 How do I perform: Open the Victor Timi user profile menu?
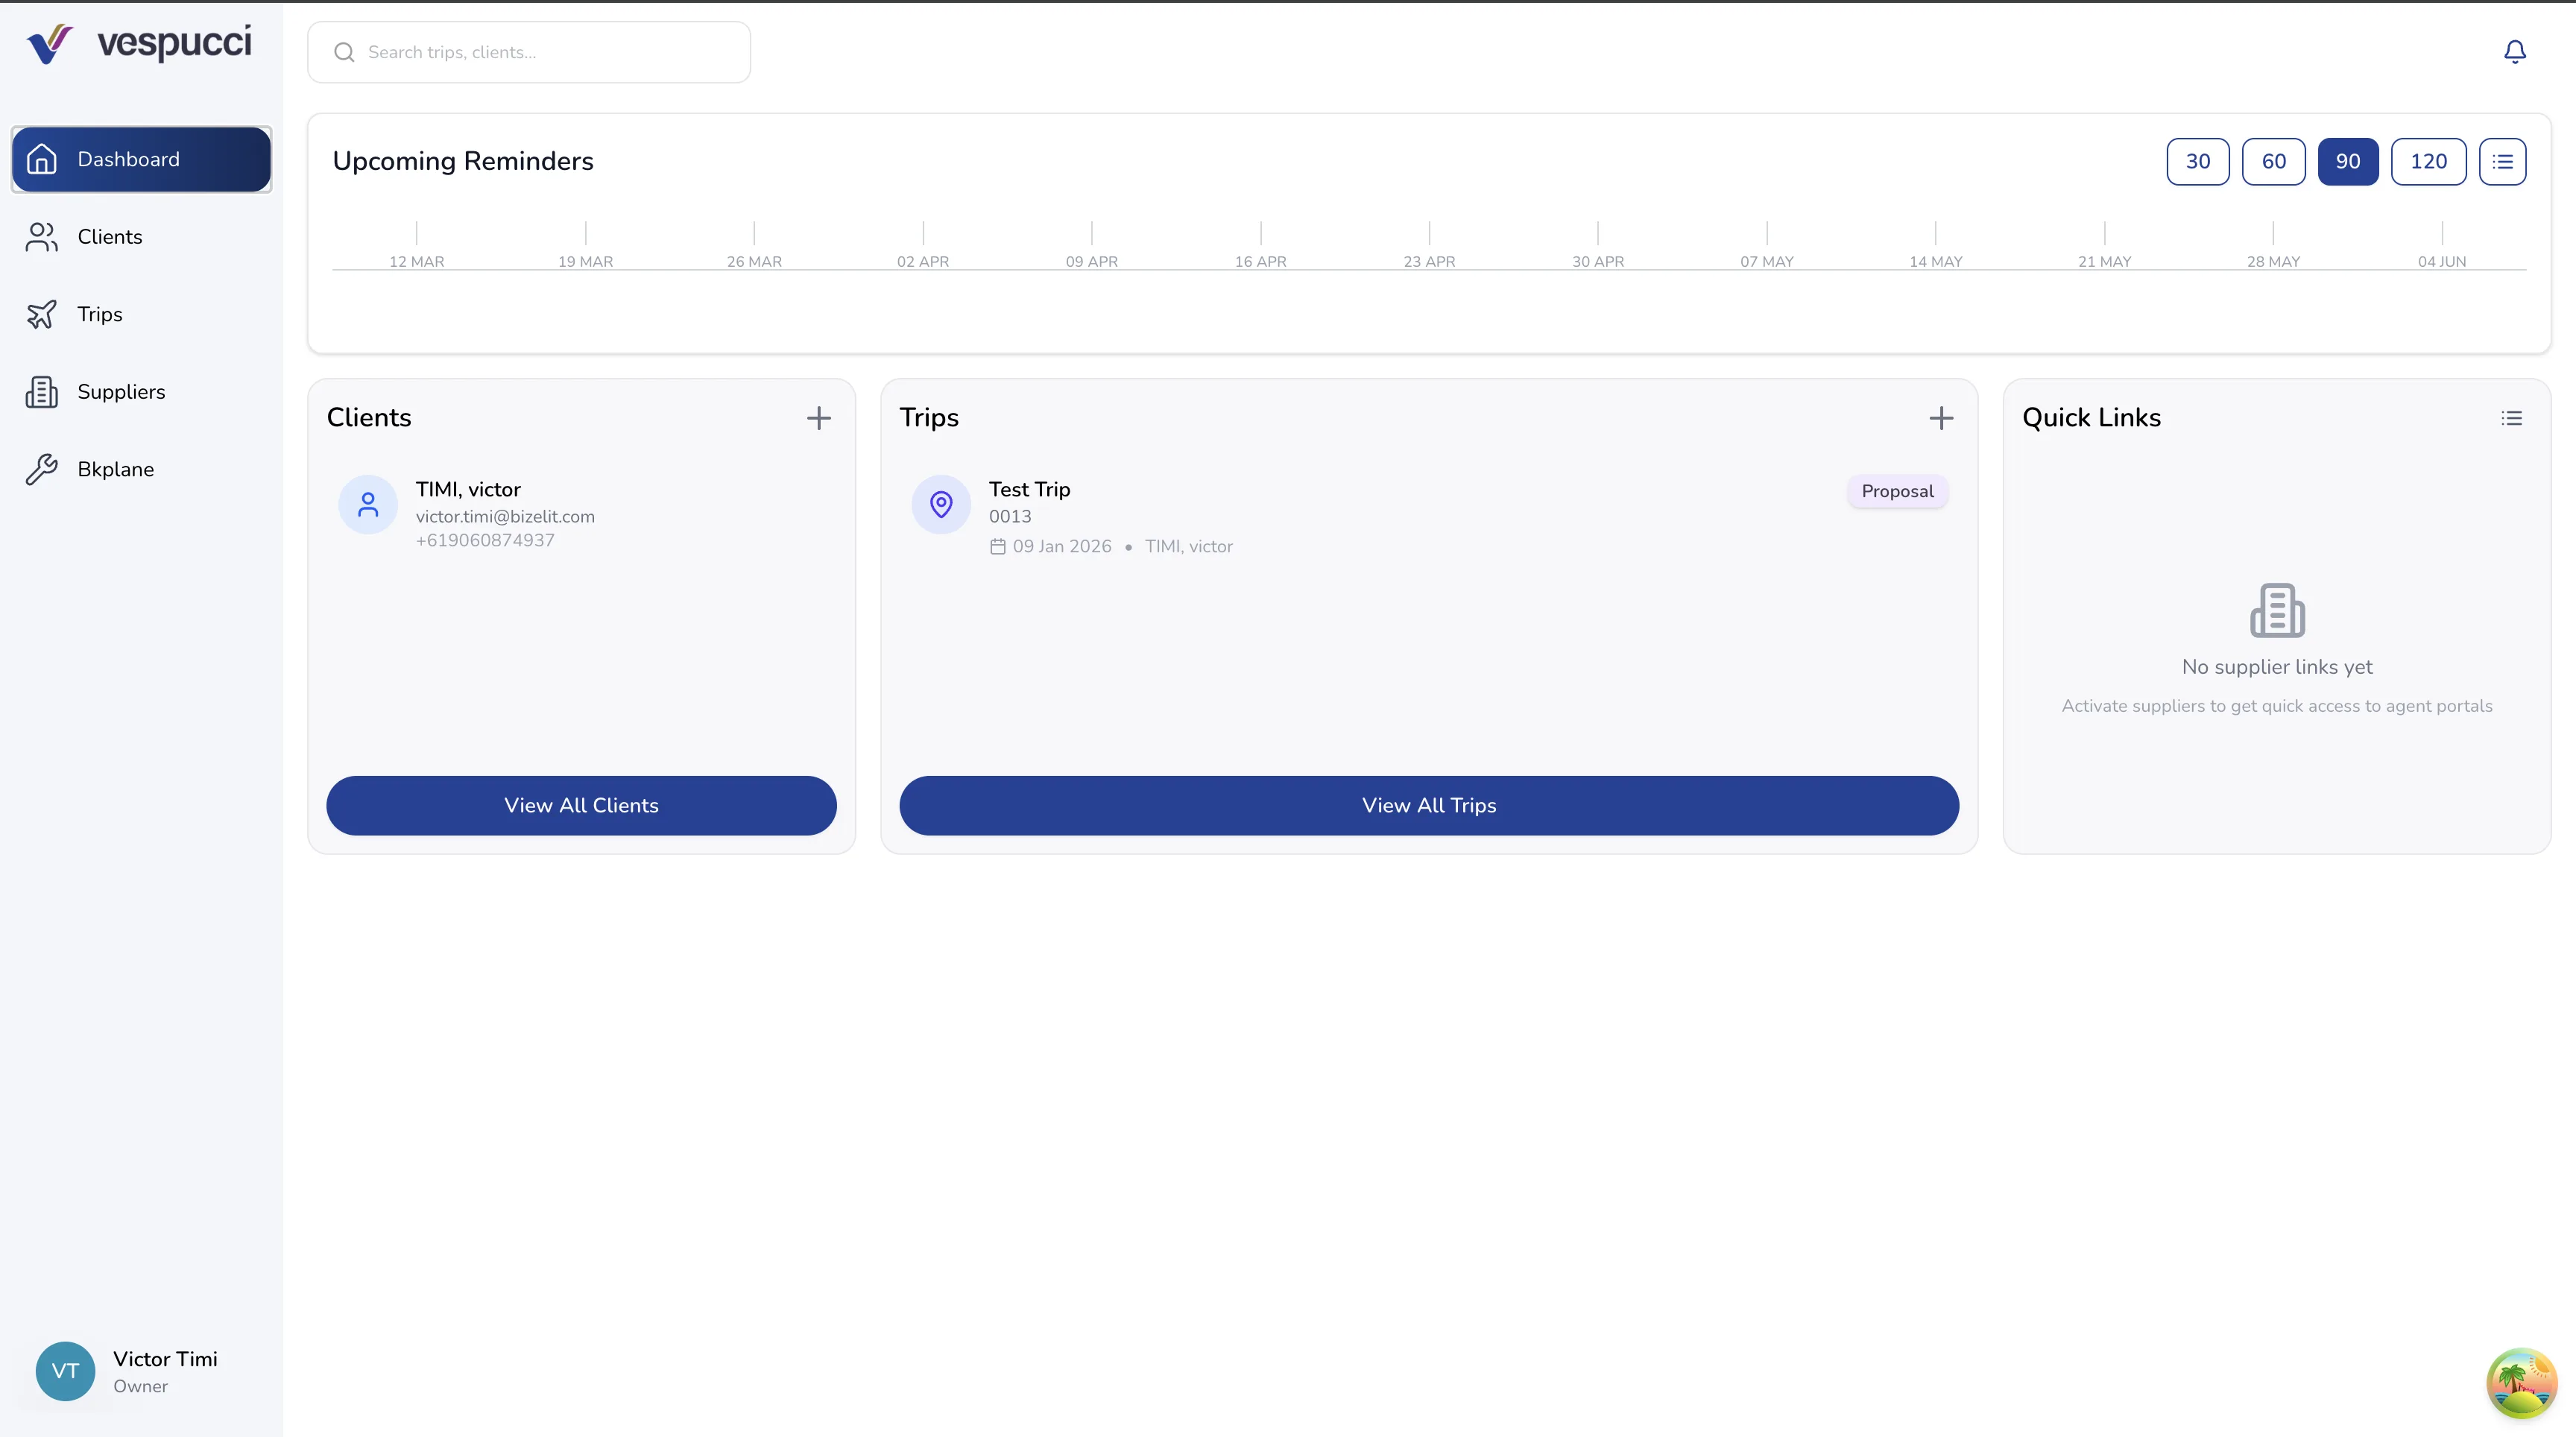pyautogui.click(x=127, y=1371)
